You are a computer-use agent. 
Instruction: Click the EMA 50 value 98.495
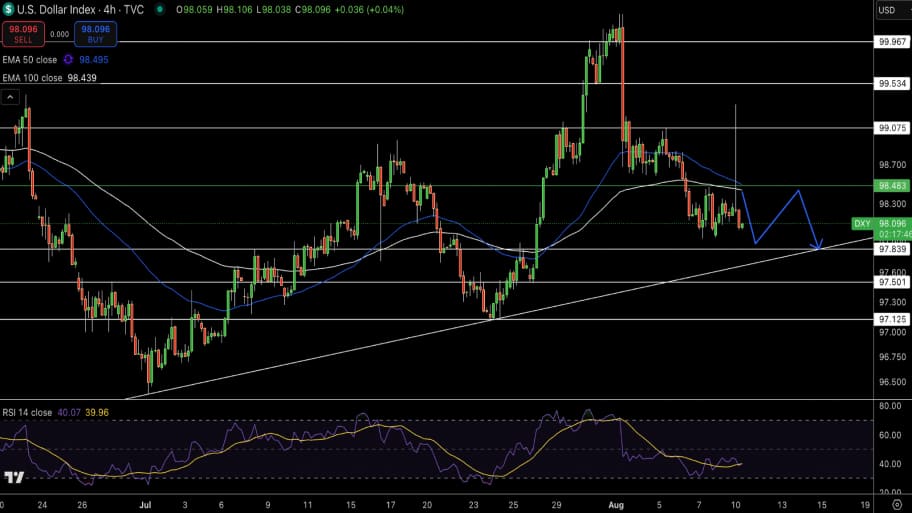point(94,59)
